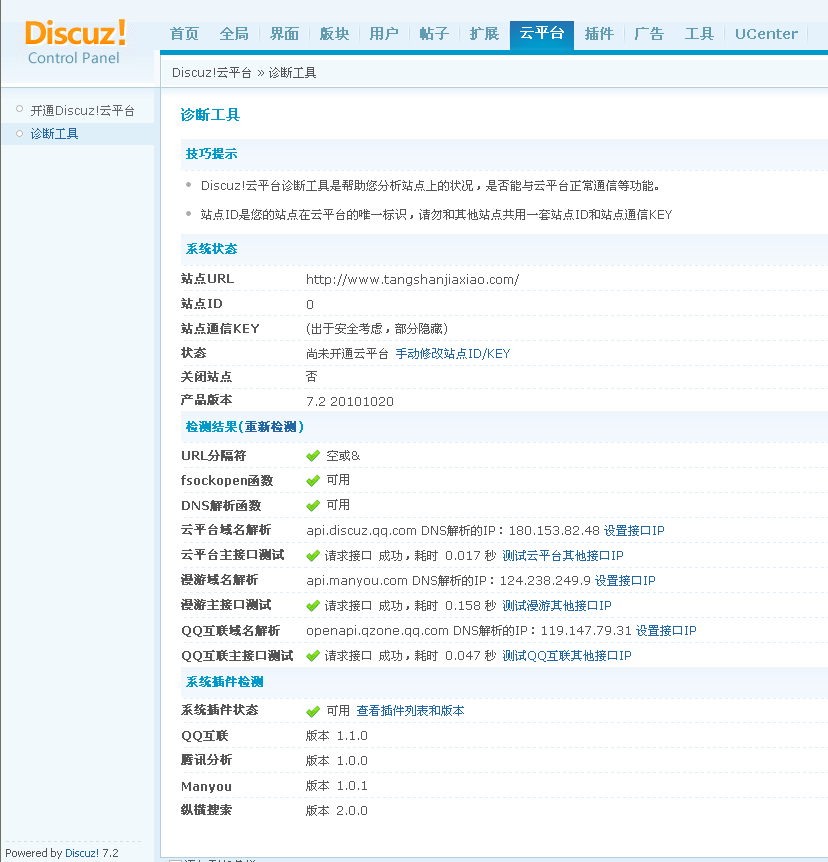Click 手动修改站点ID/KEY link
The width and height of the screenshot is (828, 862).
453,353
